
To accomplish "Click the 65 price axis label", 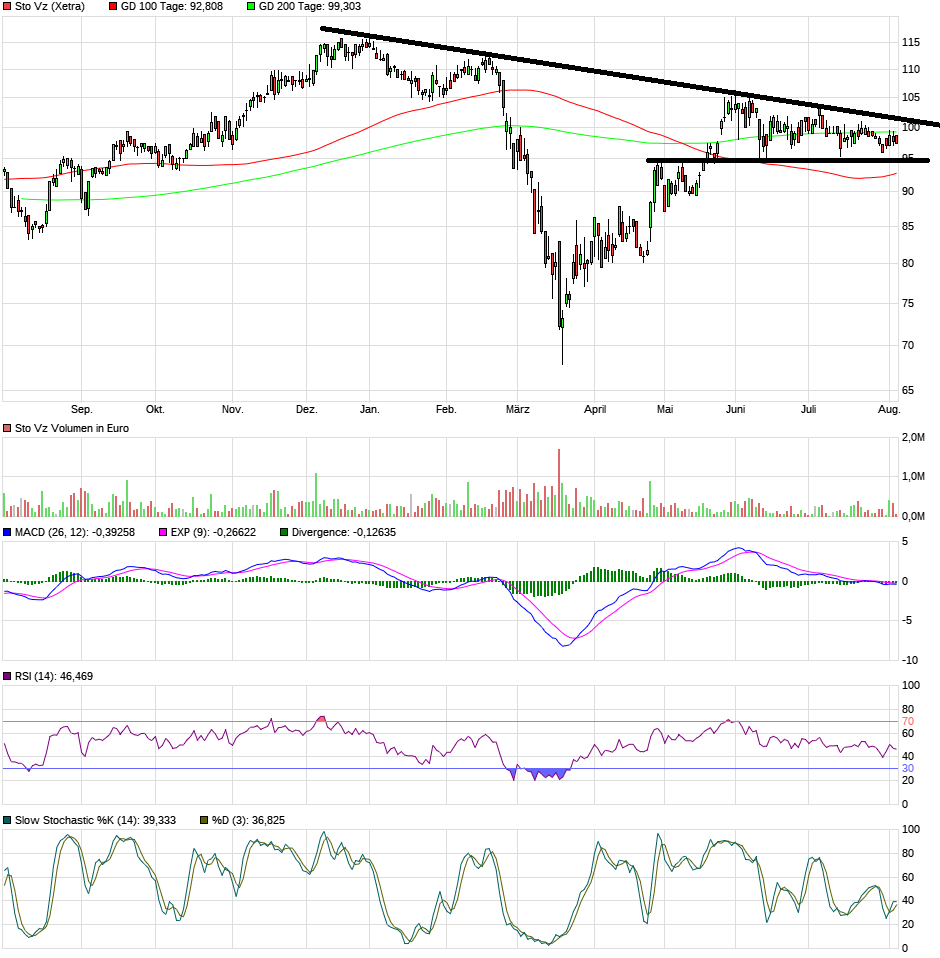I will (x=908, y=390).
